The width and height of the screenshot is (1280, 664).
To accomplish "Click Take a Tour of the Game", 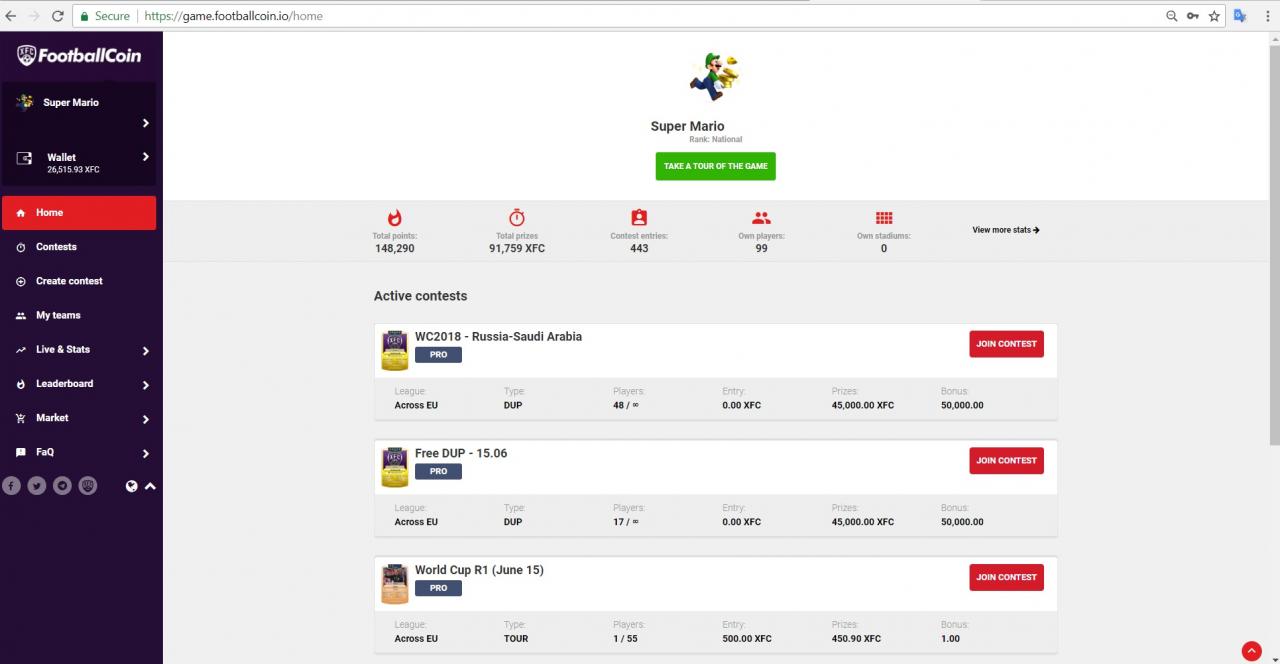I will (x=715, y=166).
